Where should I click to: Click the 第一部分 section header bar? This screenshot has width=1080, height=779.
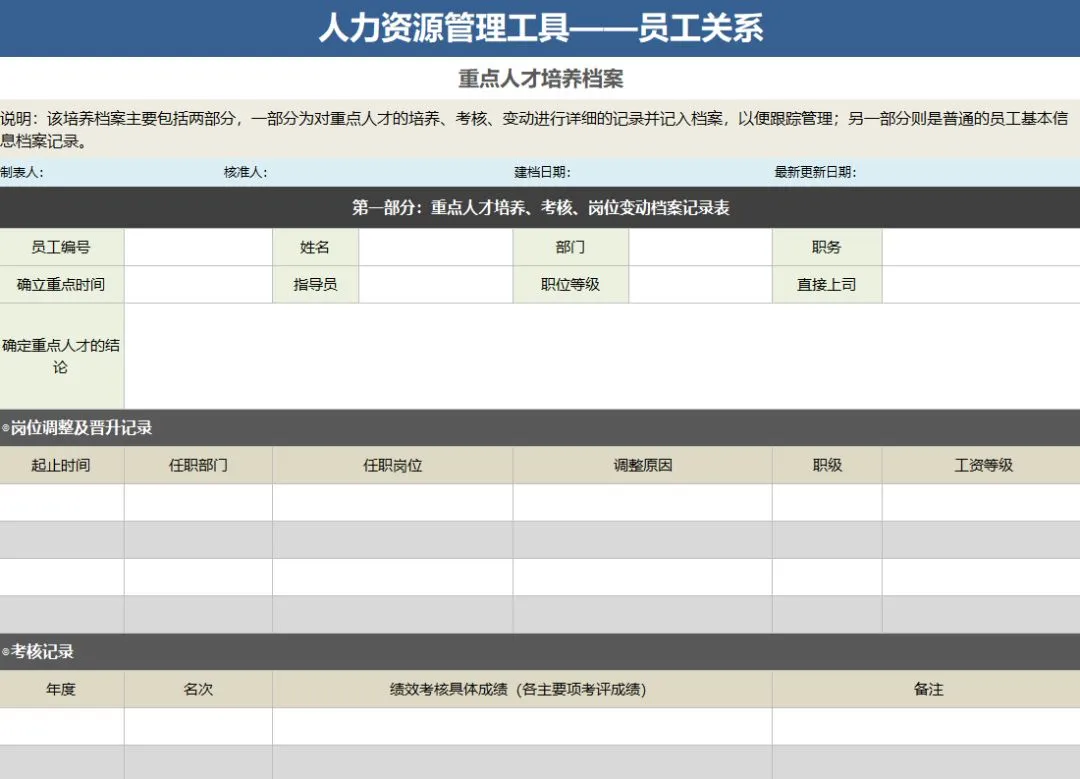[540, 207]
